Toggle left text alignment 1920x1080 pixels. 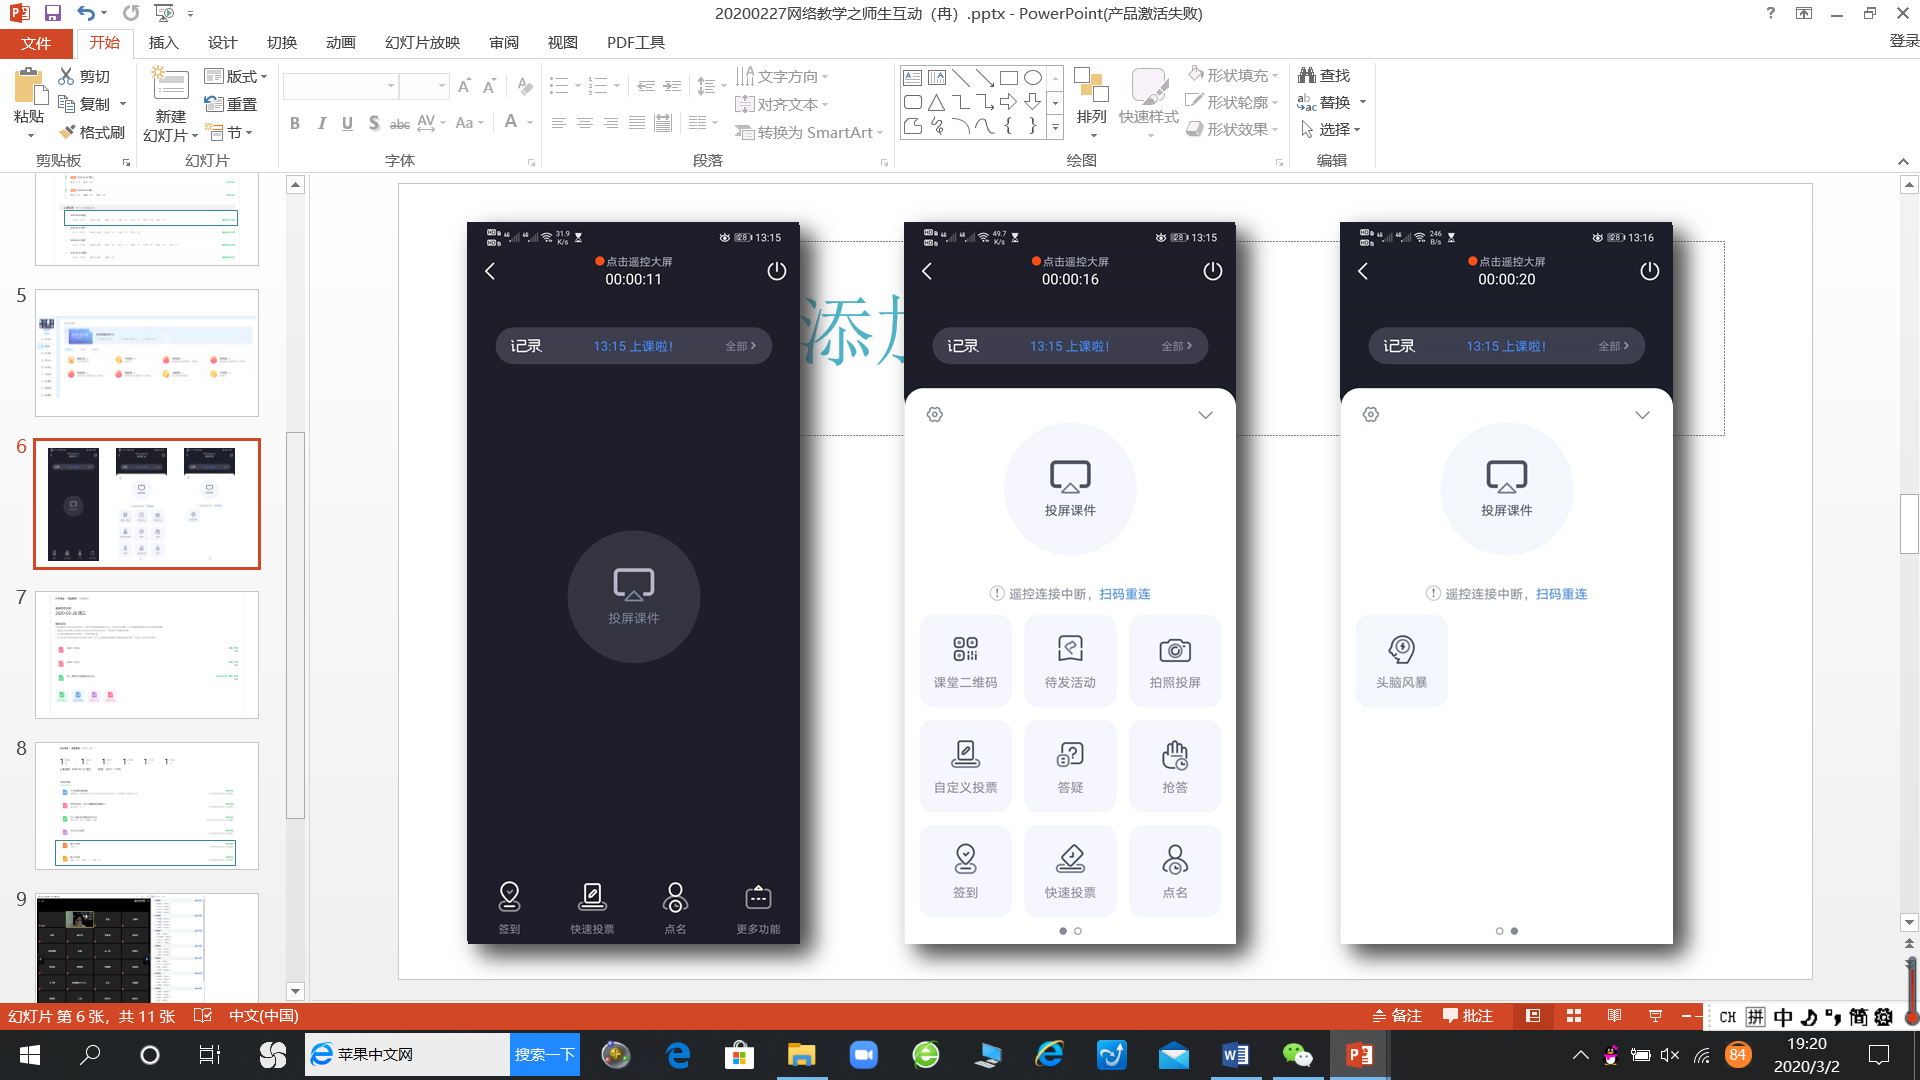[558, 123]
